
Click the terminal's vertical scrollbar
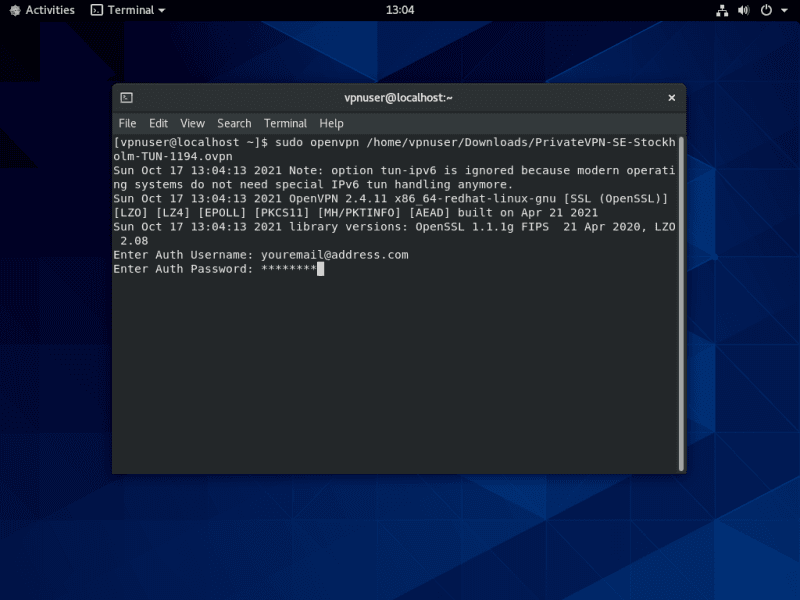pyautogui.click(x=681, y=300)
